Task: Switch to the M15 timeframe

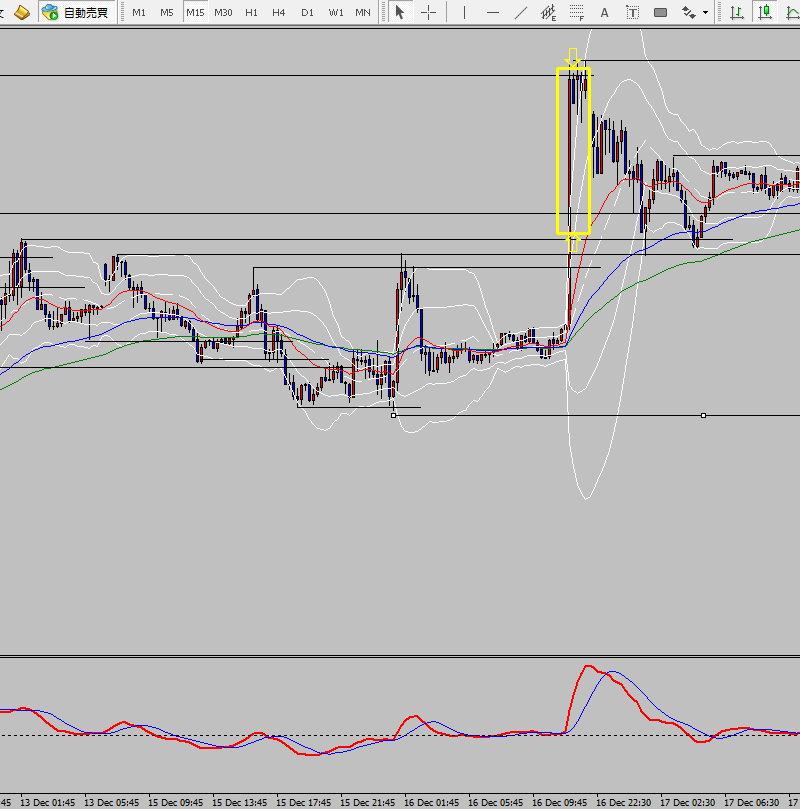Action: pos(195,12)
